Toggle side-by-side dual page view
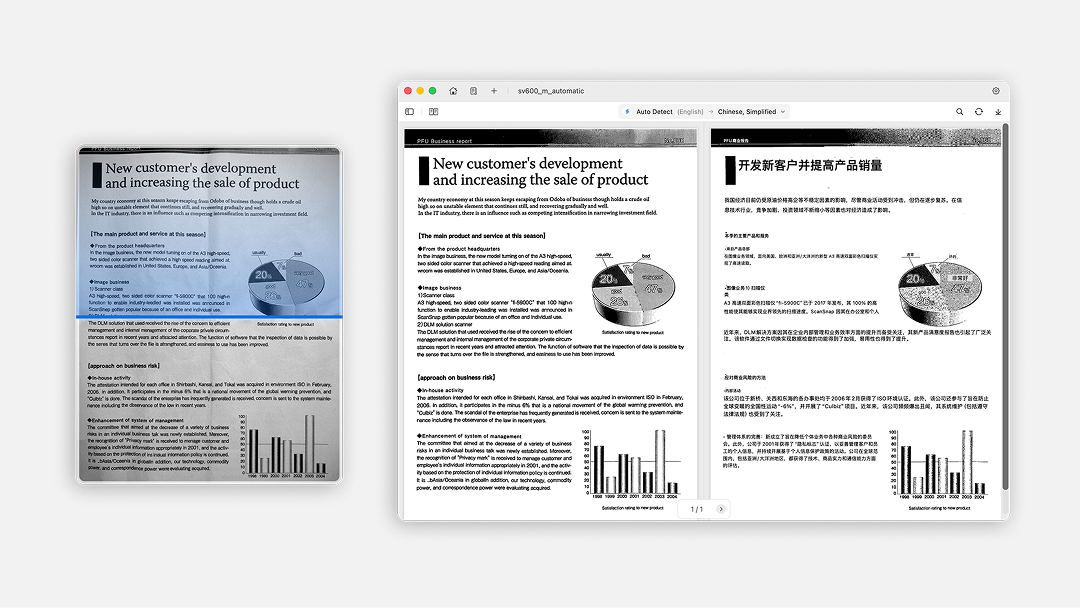Screen dimensions: 1080x608 click(x=434, y=112)
